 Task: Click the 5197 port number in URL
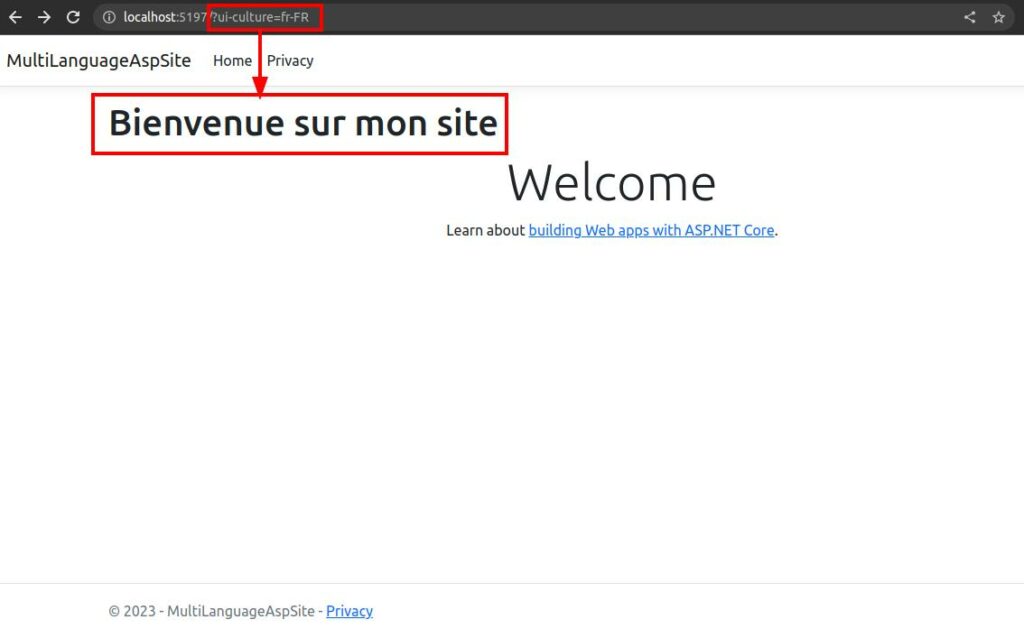193,17
